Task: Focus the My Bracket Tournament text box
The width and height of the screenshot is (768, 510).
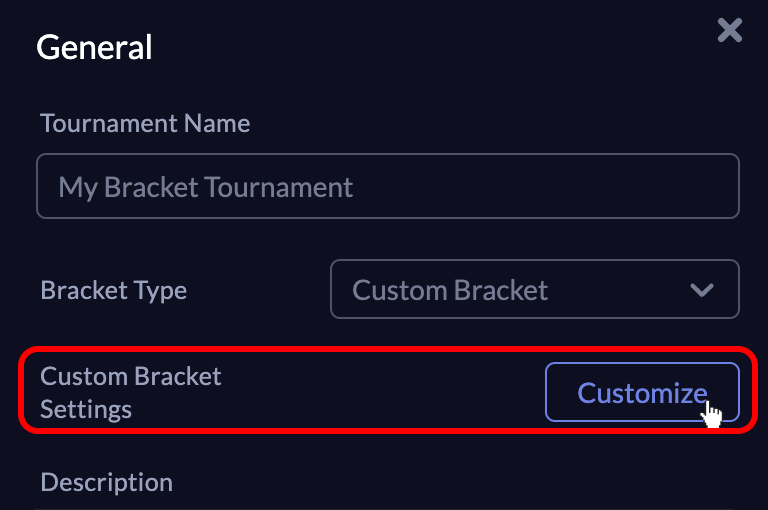Action: tap(387, 186)
